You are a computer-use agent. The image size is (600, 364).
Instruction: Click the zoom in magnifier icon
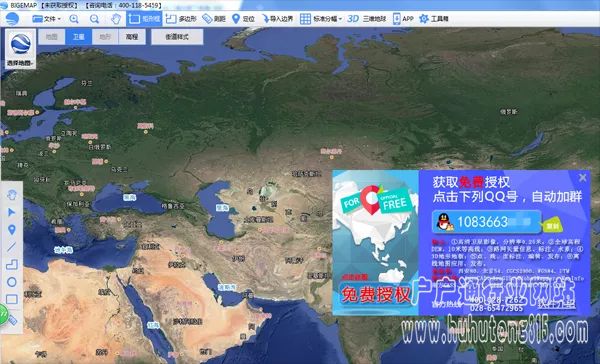click(x=74, y=19)
